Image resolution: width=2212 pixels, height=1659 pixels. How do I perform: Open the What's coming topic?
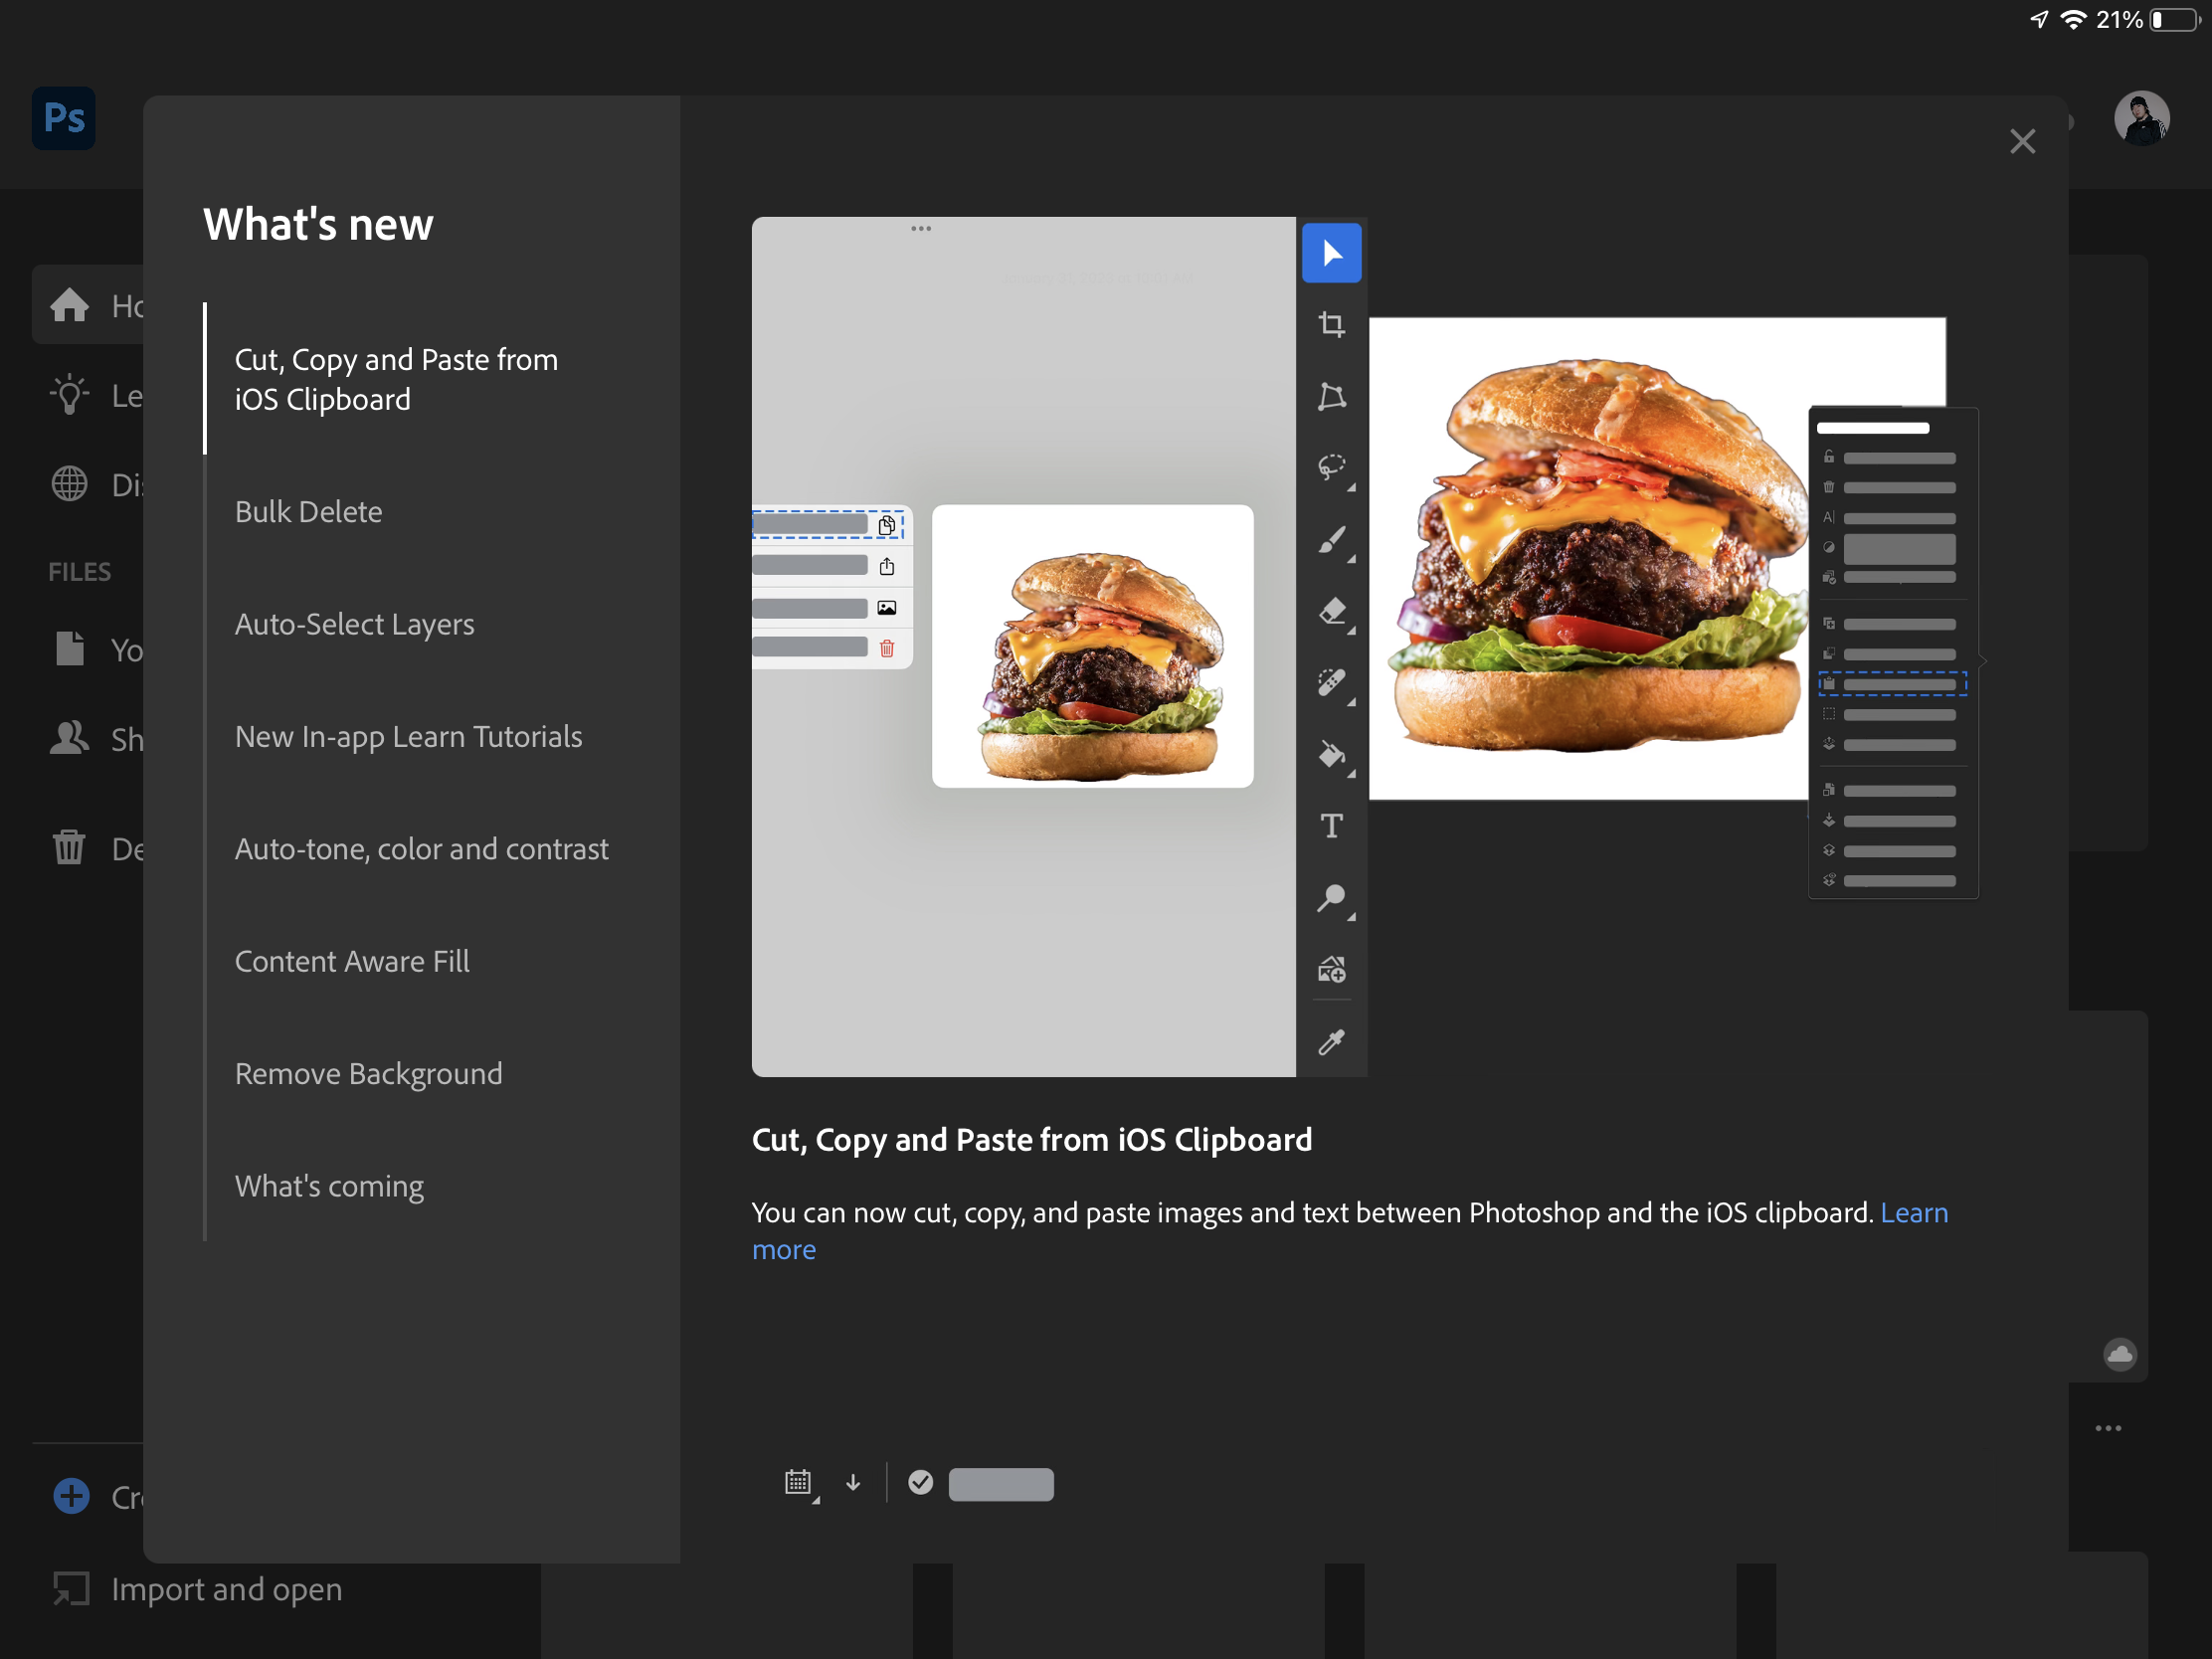tap(329, 1186)
